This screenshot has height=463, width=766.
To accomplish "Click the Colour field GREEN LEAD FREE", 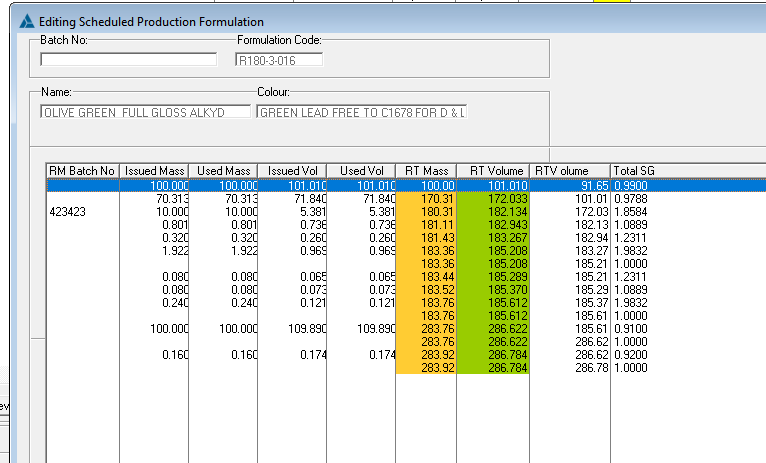I will coord(362,112).
